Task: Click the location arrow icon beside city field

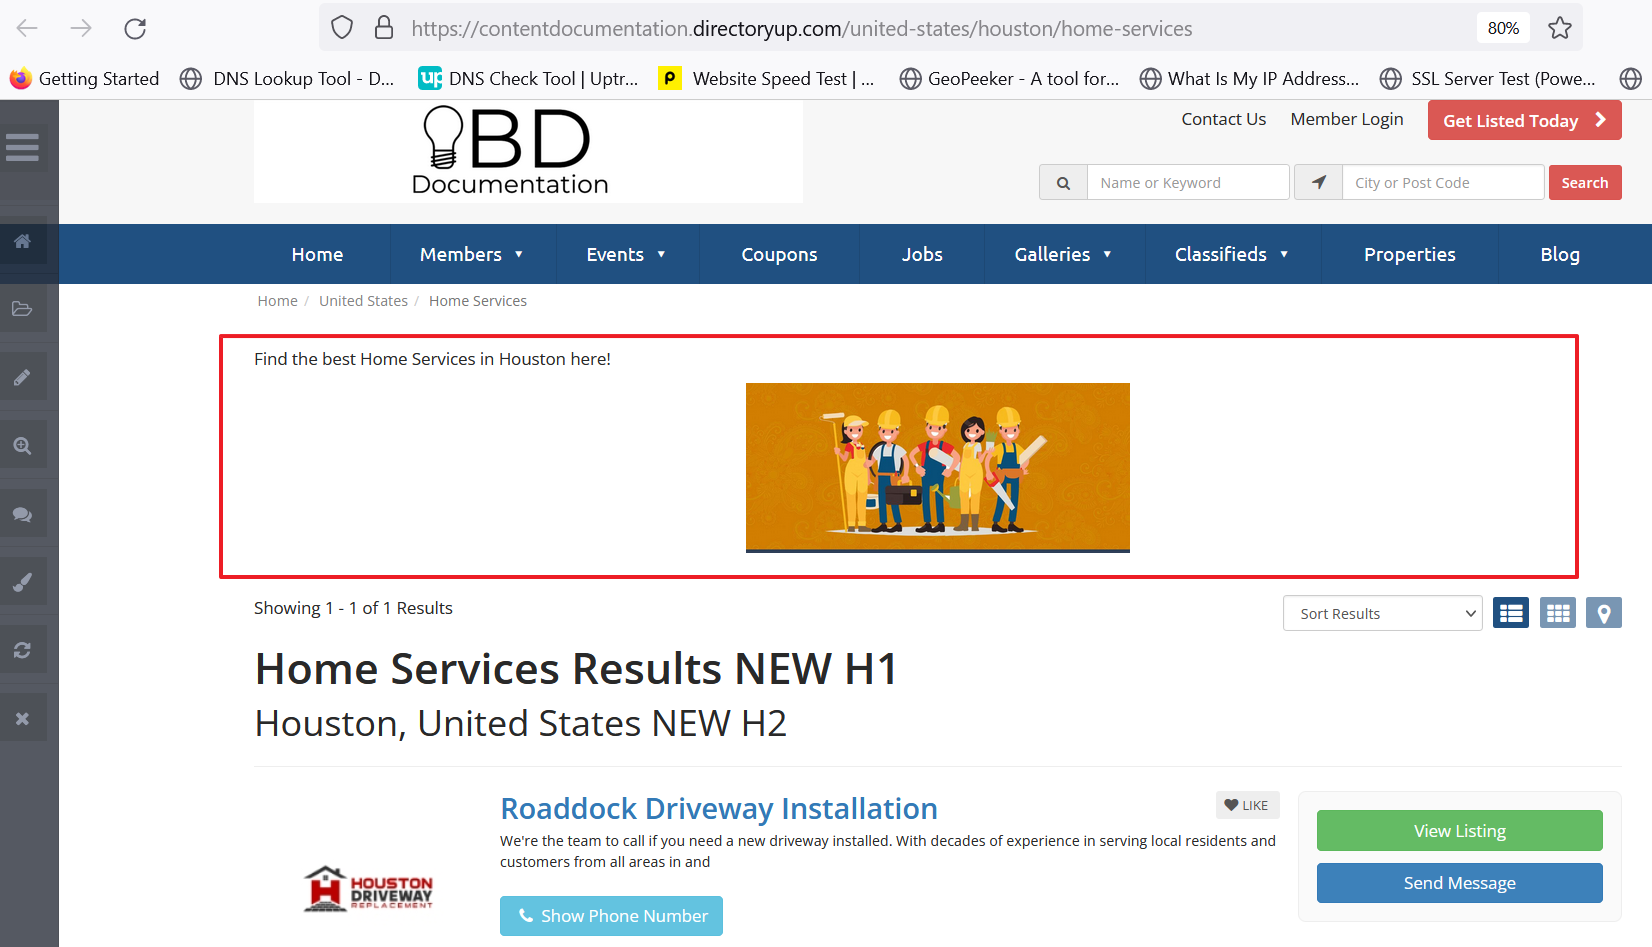Action: [1319, 183]
